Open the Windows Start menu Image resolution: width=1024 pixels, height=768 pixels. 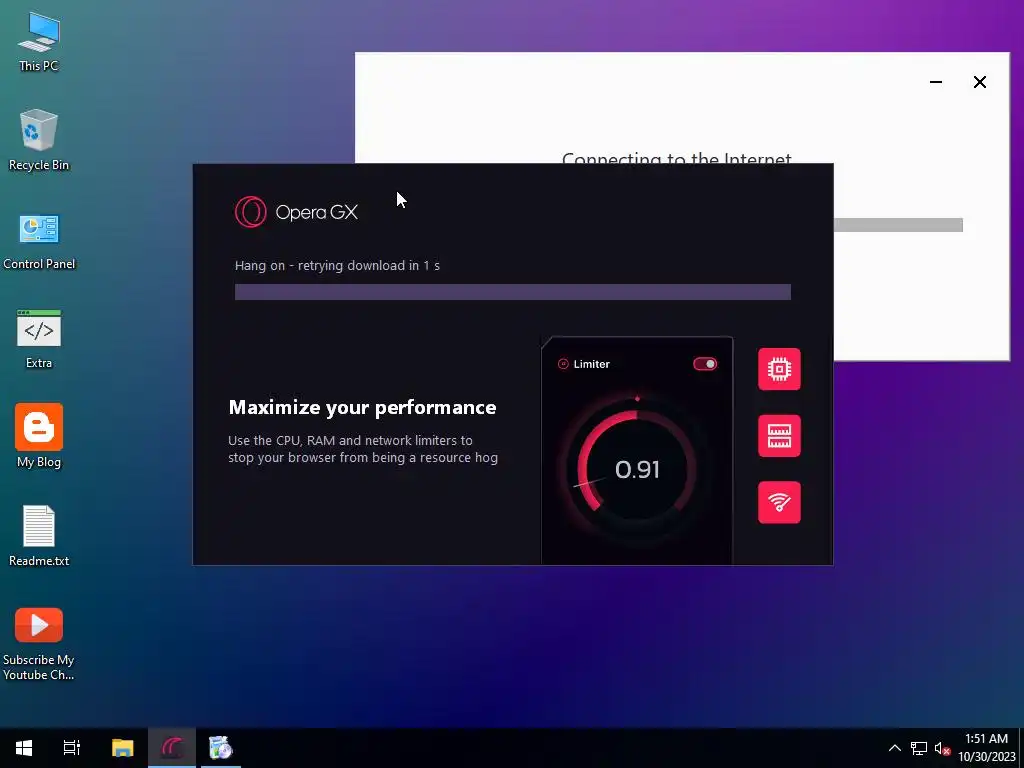[x=24, y=748]
